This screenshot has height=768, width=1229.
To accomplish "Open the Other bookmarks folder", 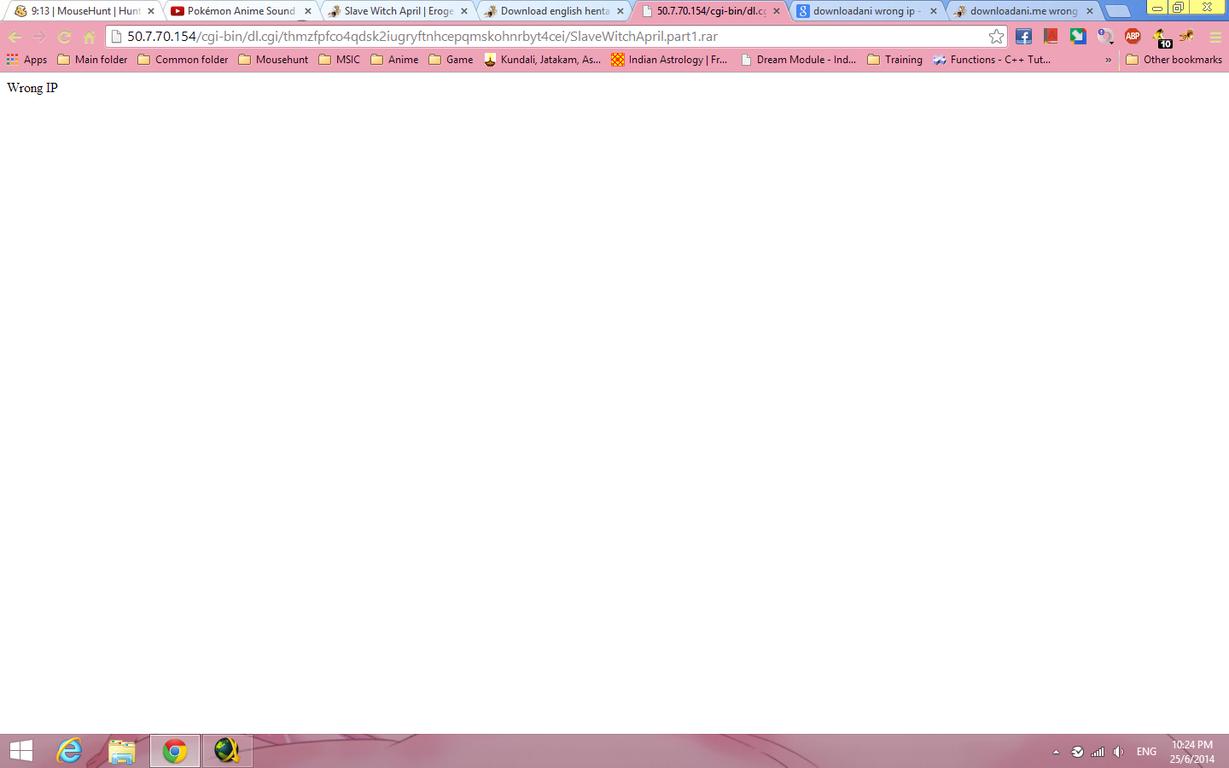I will 1173,59.
